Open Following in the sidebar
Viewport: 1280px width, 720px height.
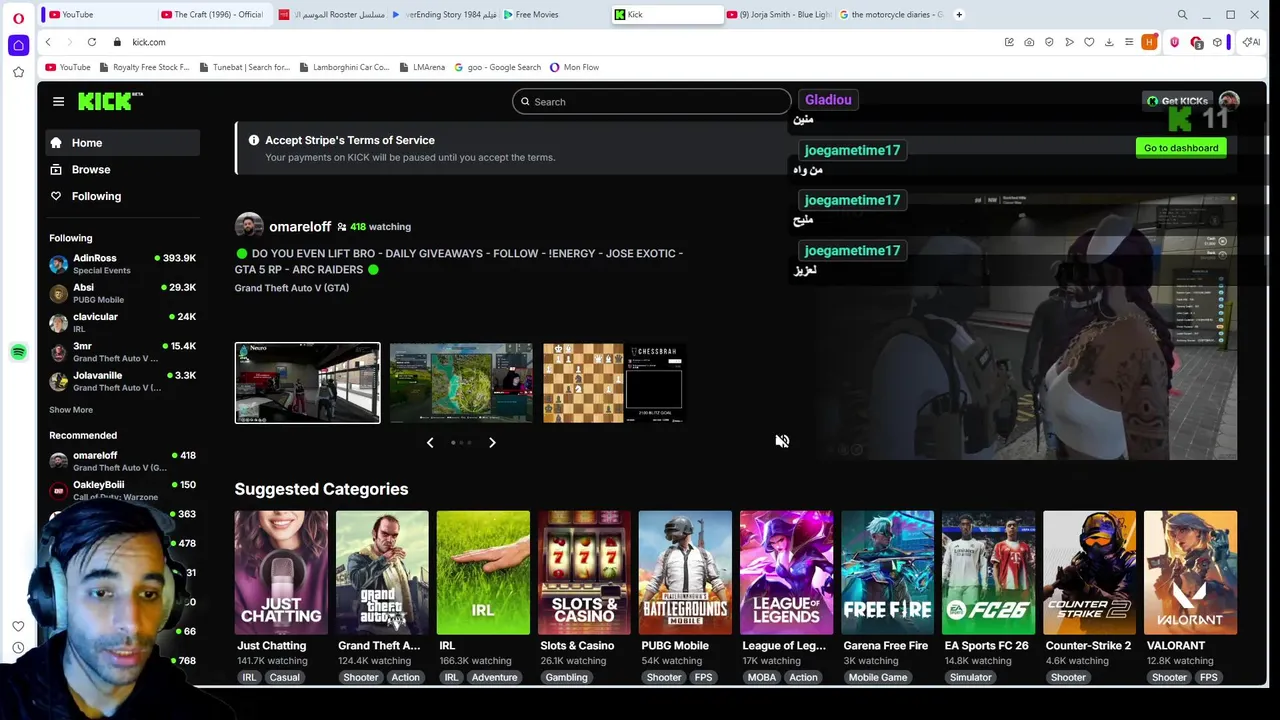pyautogui.click(x=122, y=196)
